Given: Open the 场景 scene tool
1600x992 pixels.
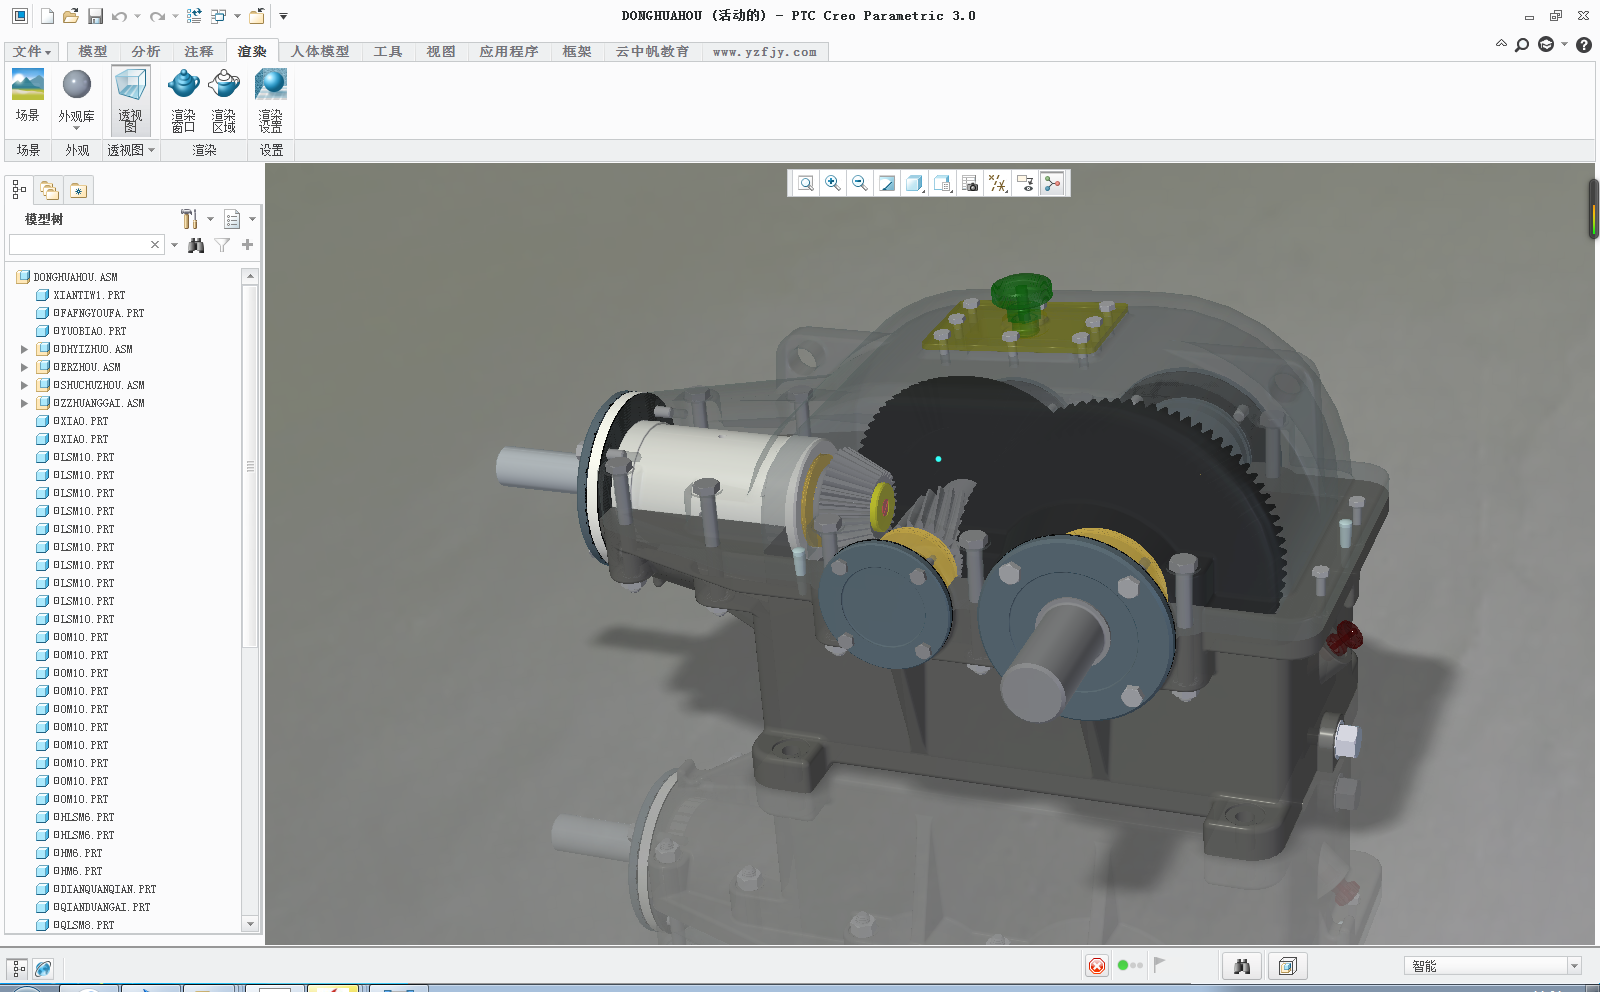Looking at the screenshot, I should coord(28,96).
